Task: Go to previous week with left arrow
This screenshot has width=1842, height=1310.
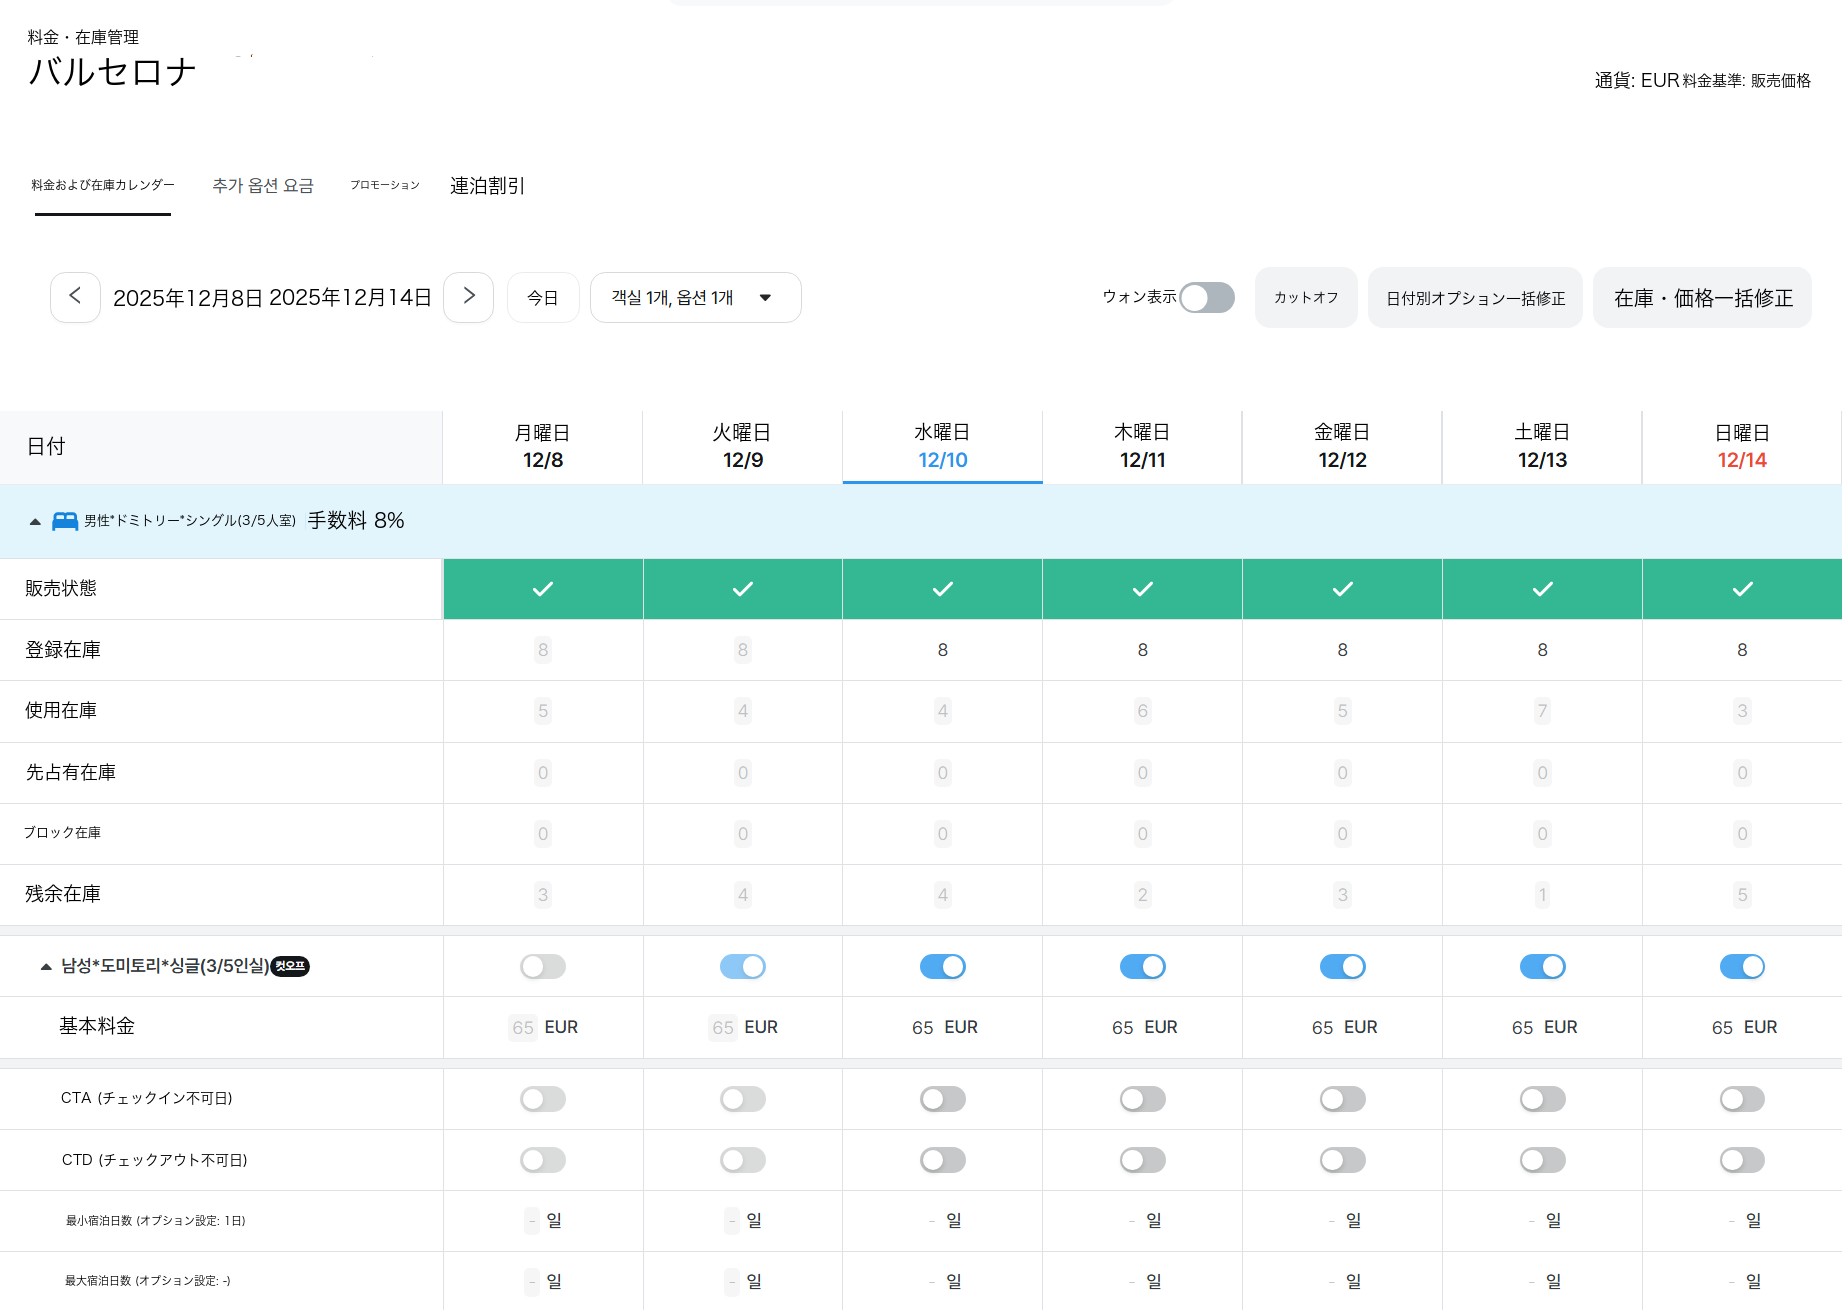Action: click(75, 297)
